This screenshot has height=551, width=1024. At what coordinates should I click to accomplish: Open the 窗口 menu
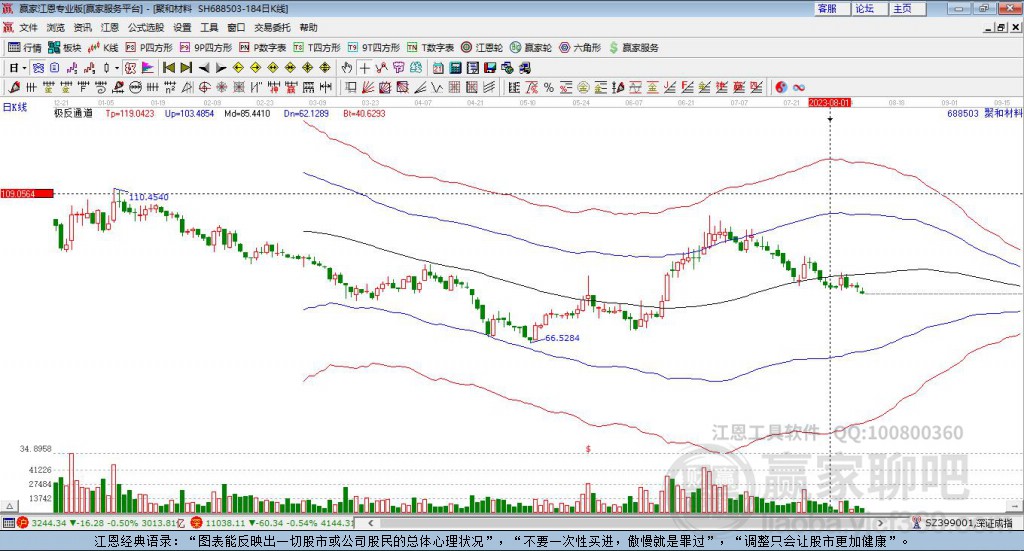coord(236,27)
